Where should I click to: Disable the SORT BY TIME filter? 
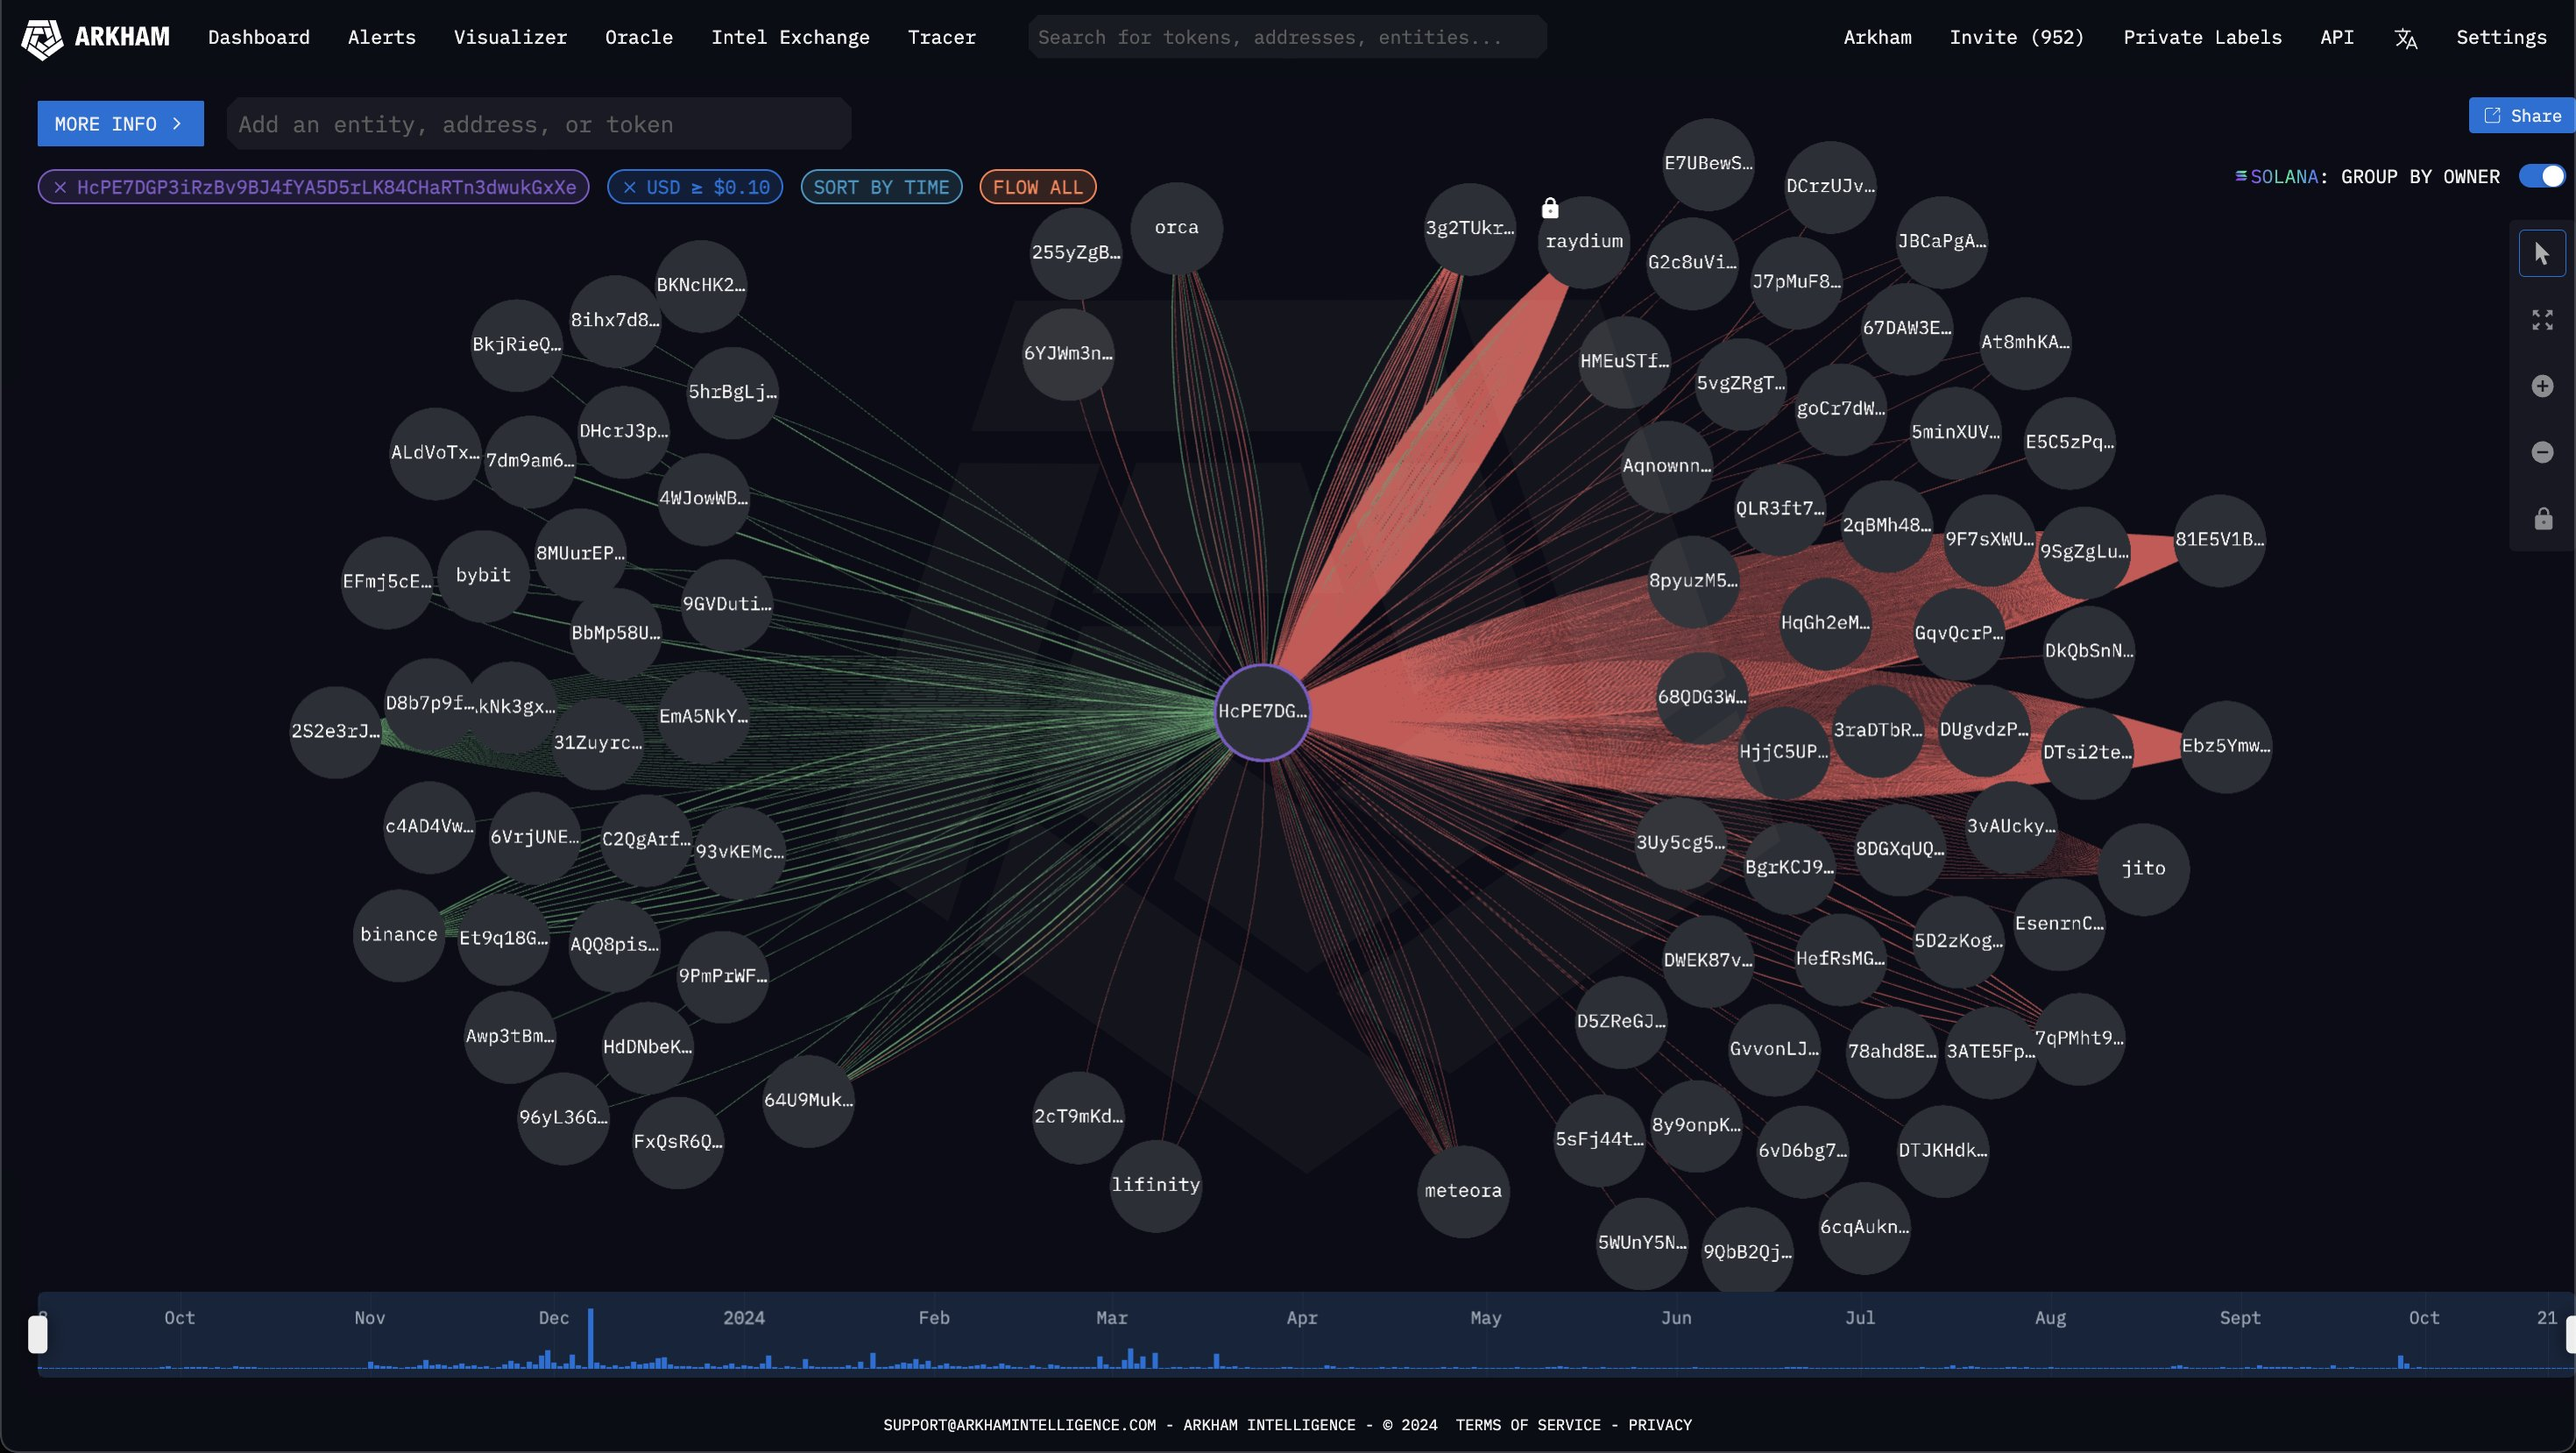(881, 186)
